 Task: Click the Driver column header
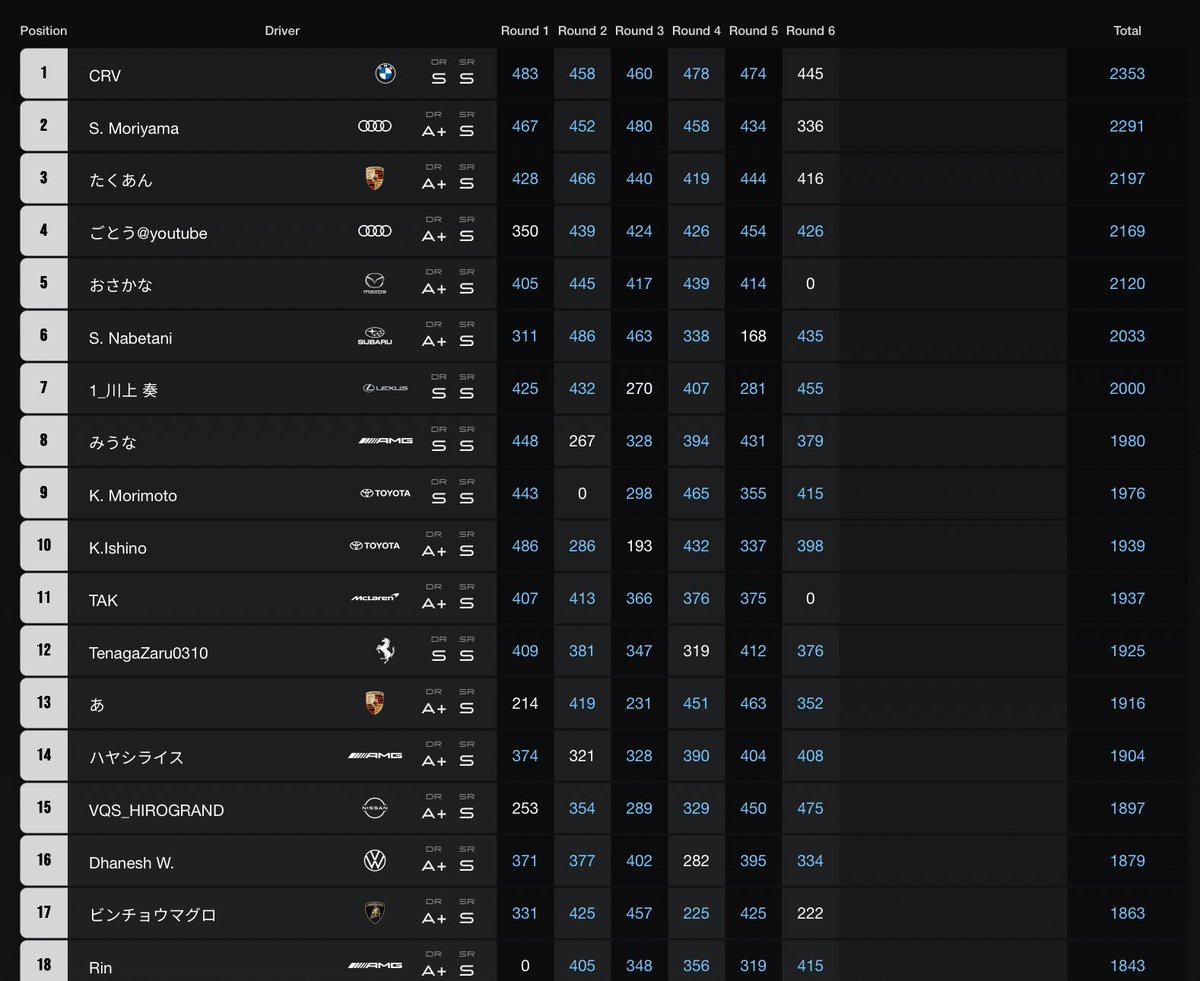pyautogui.click(x=282, y=31)
